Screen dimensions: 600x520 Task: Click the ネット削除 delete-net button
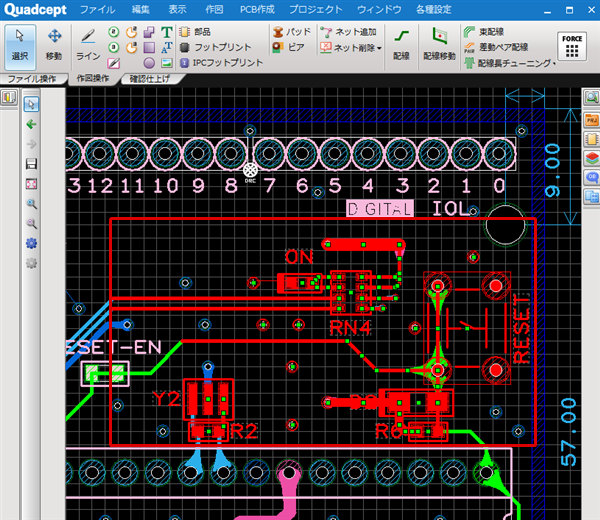coord(347,47)
